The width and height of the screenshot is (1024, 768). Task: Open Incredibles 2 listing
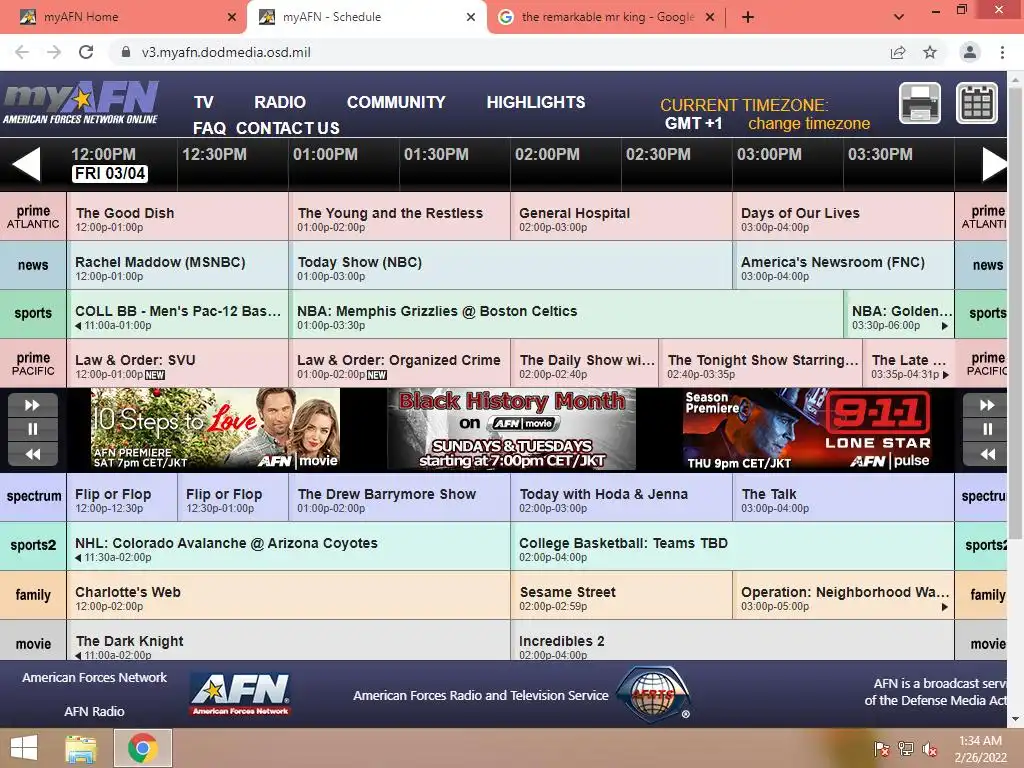coord(733,641)
